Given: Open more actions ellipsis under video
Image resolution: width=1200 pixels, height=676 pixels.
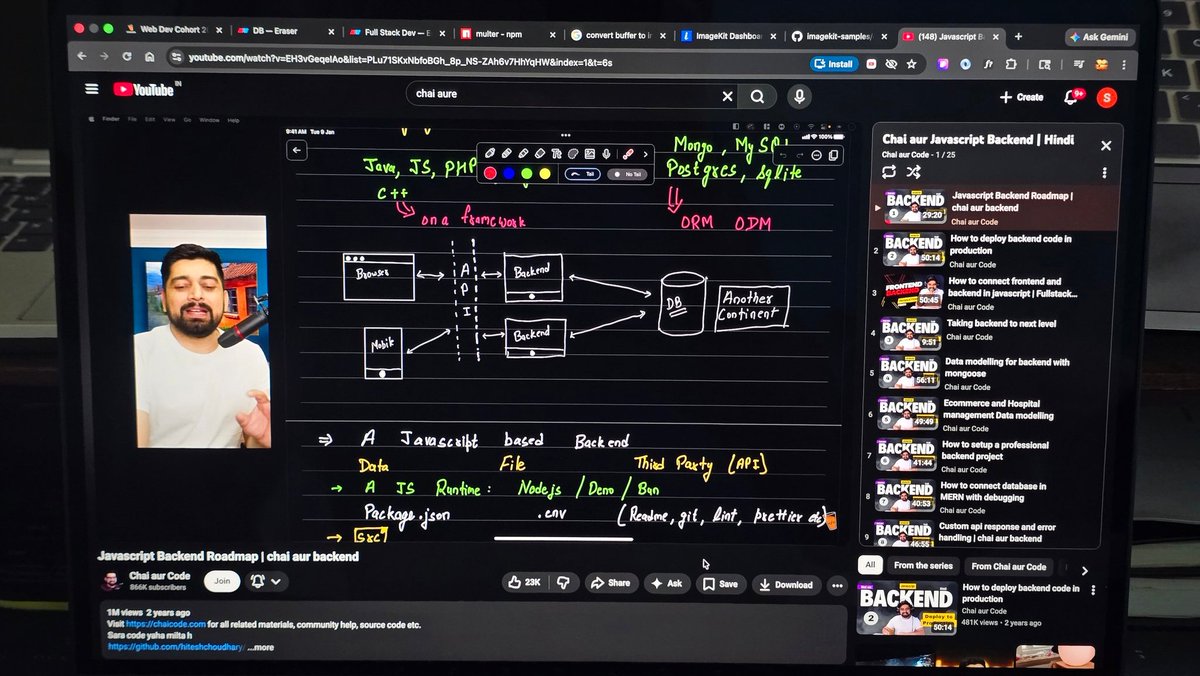Looking at the screenshot, I should coord(837,586).
